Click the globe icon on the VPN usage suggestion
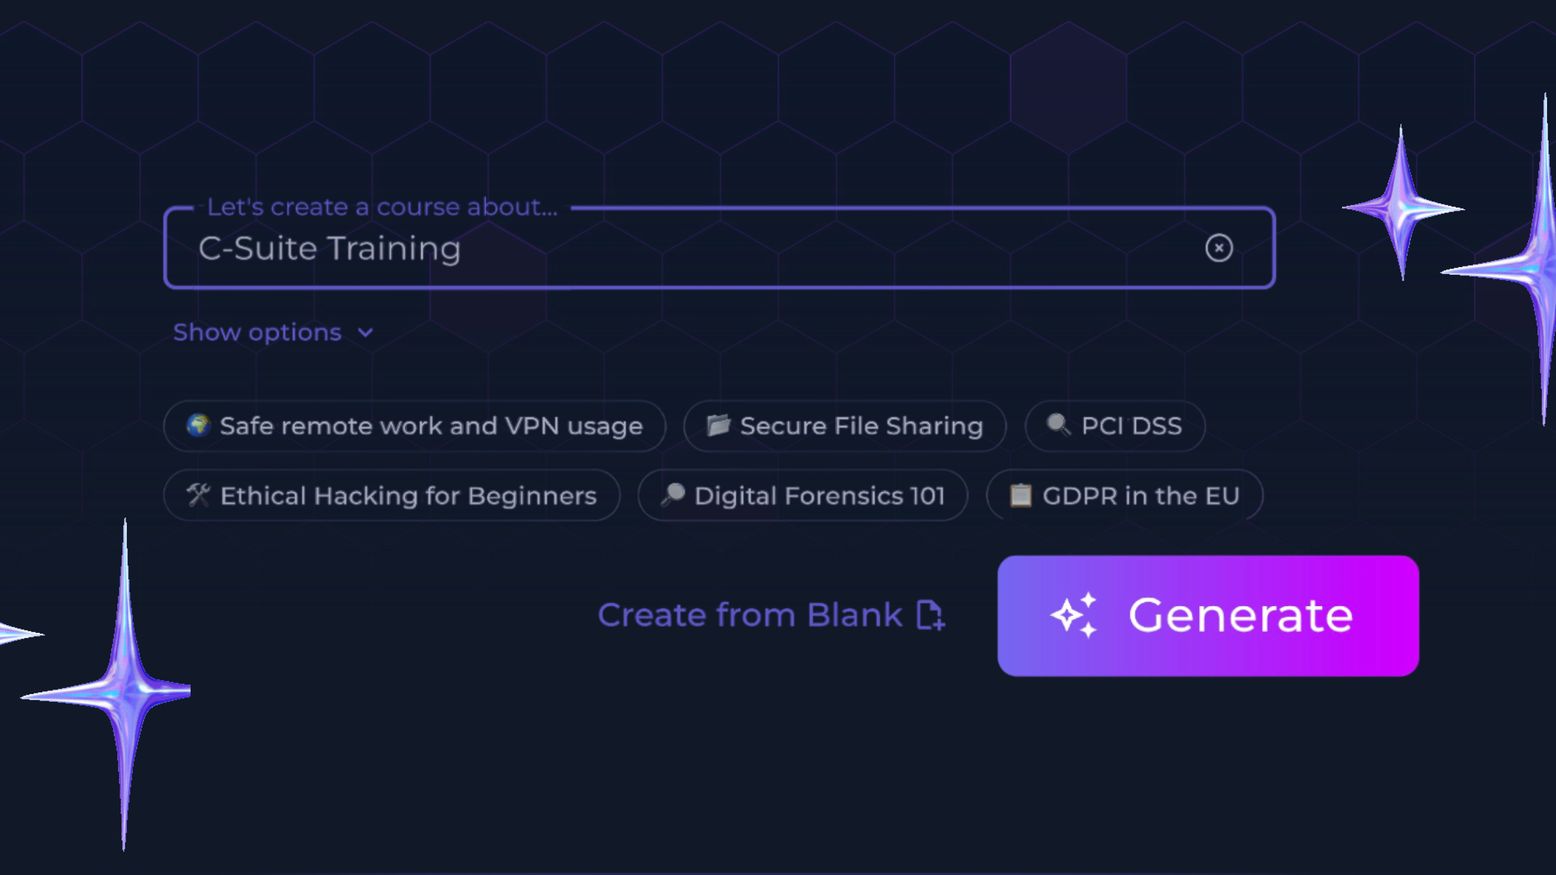This screenshot has height=875, width=1556. click(x=197, y=426)
